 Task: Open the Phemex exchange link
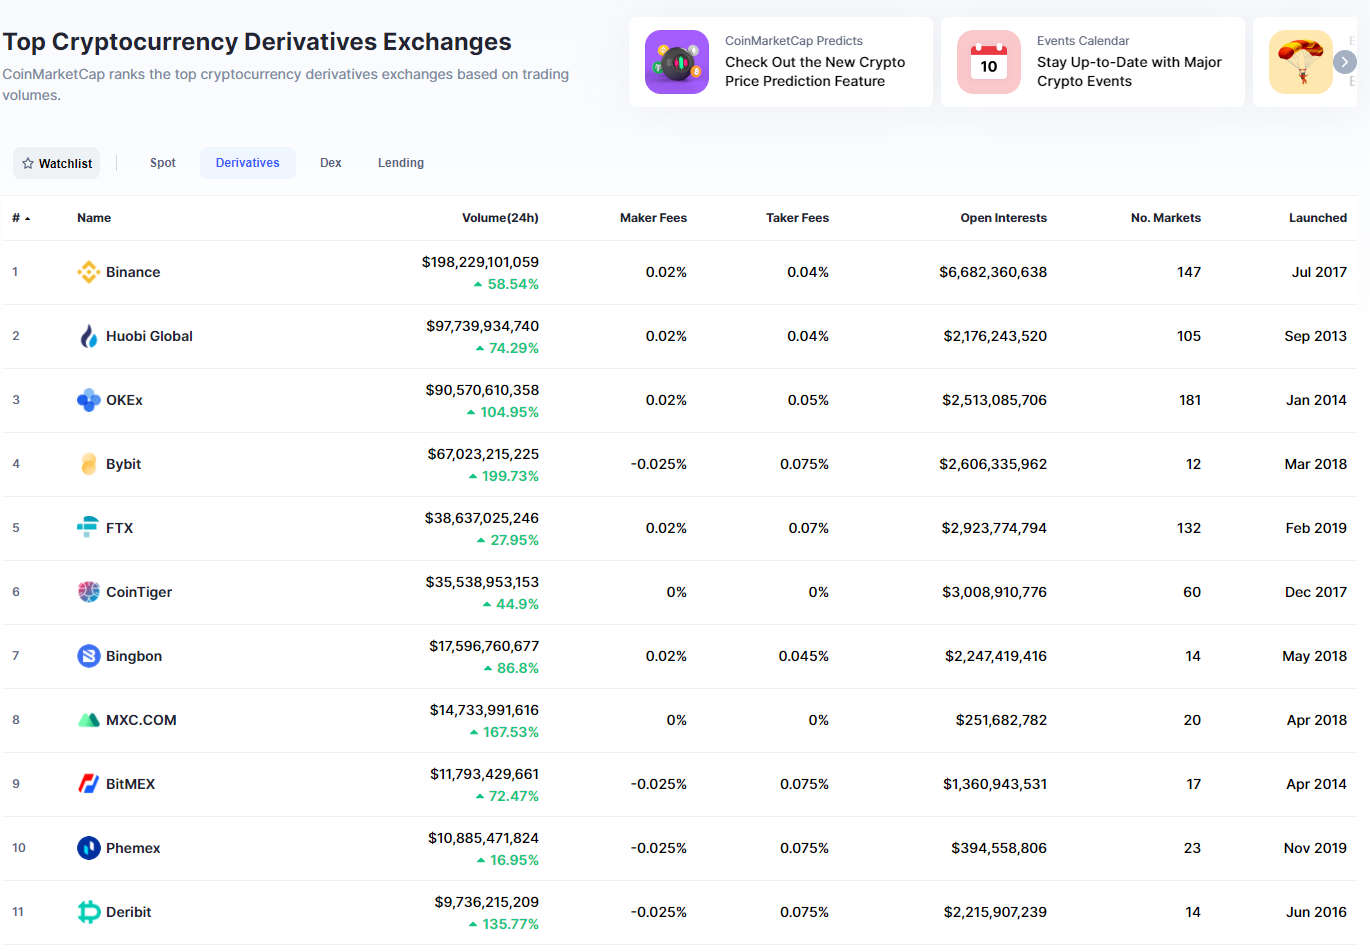point(133,848)
